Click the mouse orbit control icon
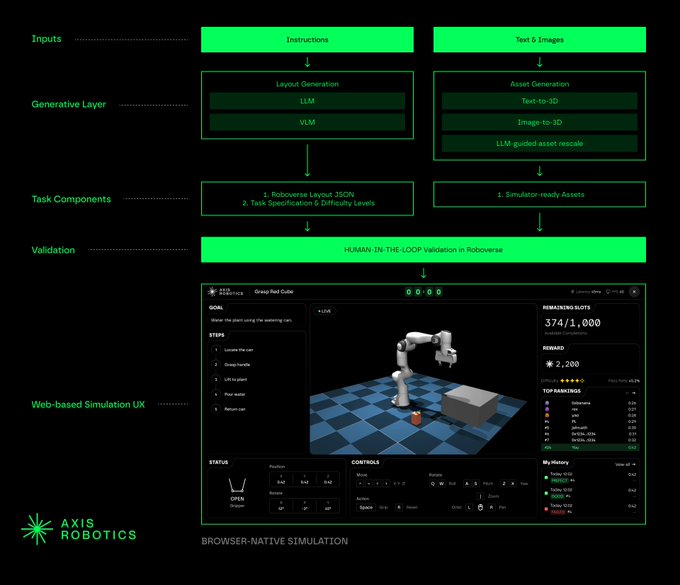This screenshot has width=680, height=585. 479,507
